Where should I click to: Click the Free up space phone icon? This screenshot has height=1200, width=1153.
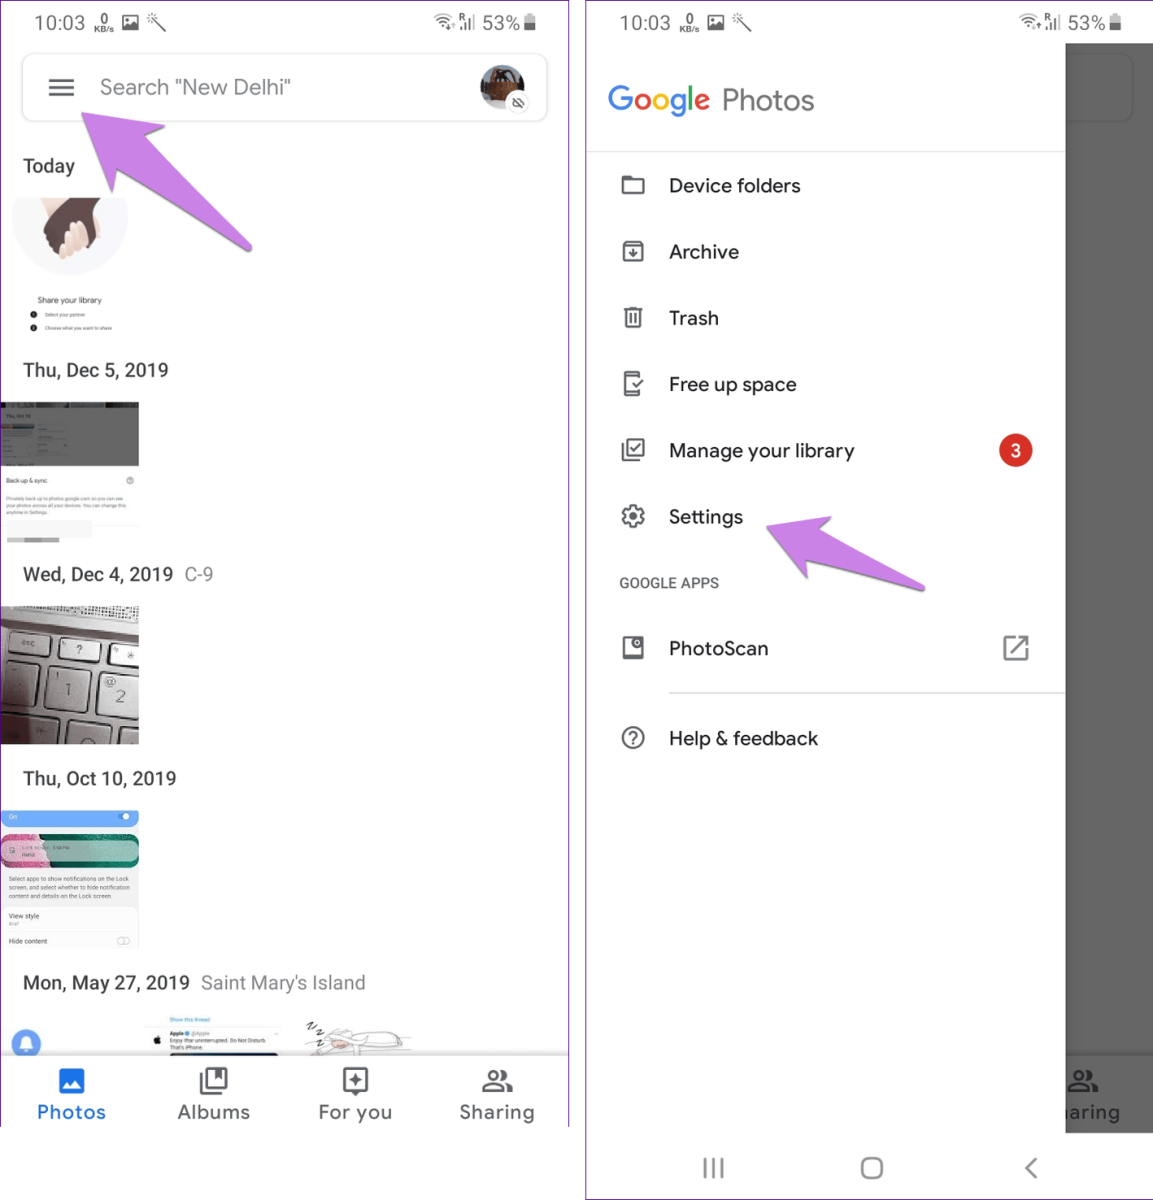(x=633, y=384)
